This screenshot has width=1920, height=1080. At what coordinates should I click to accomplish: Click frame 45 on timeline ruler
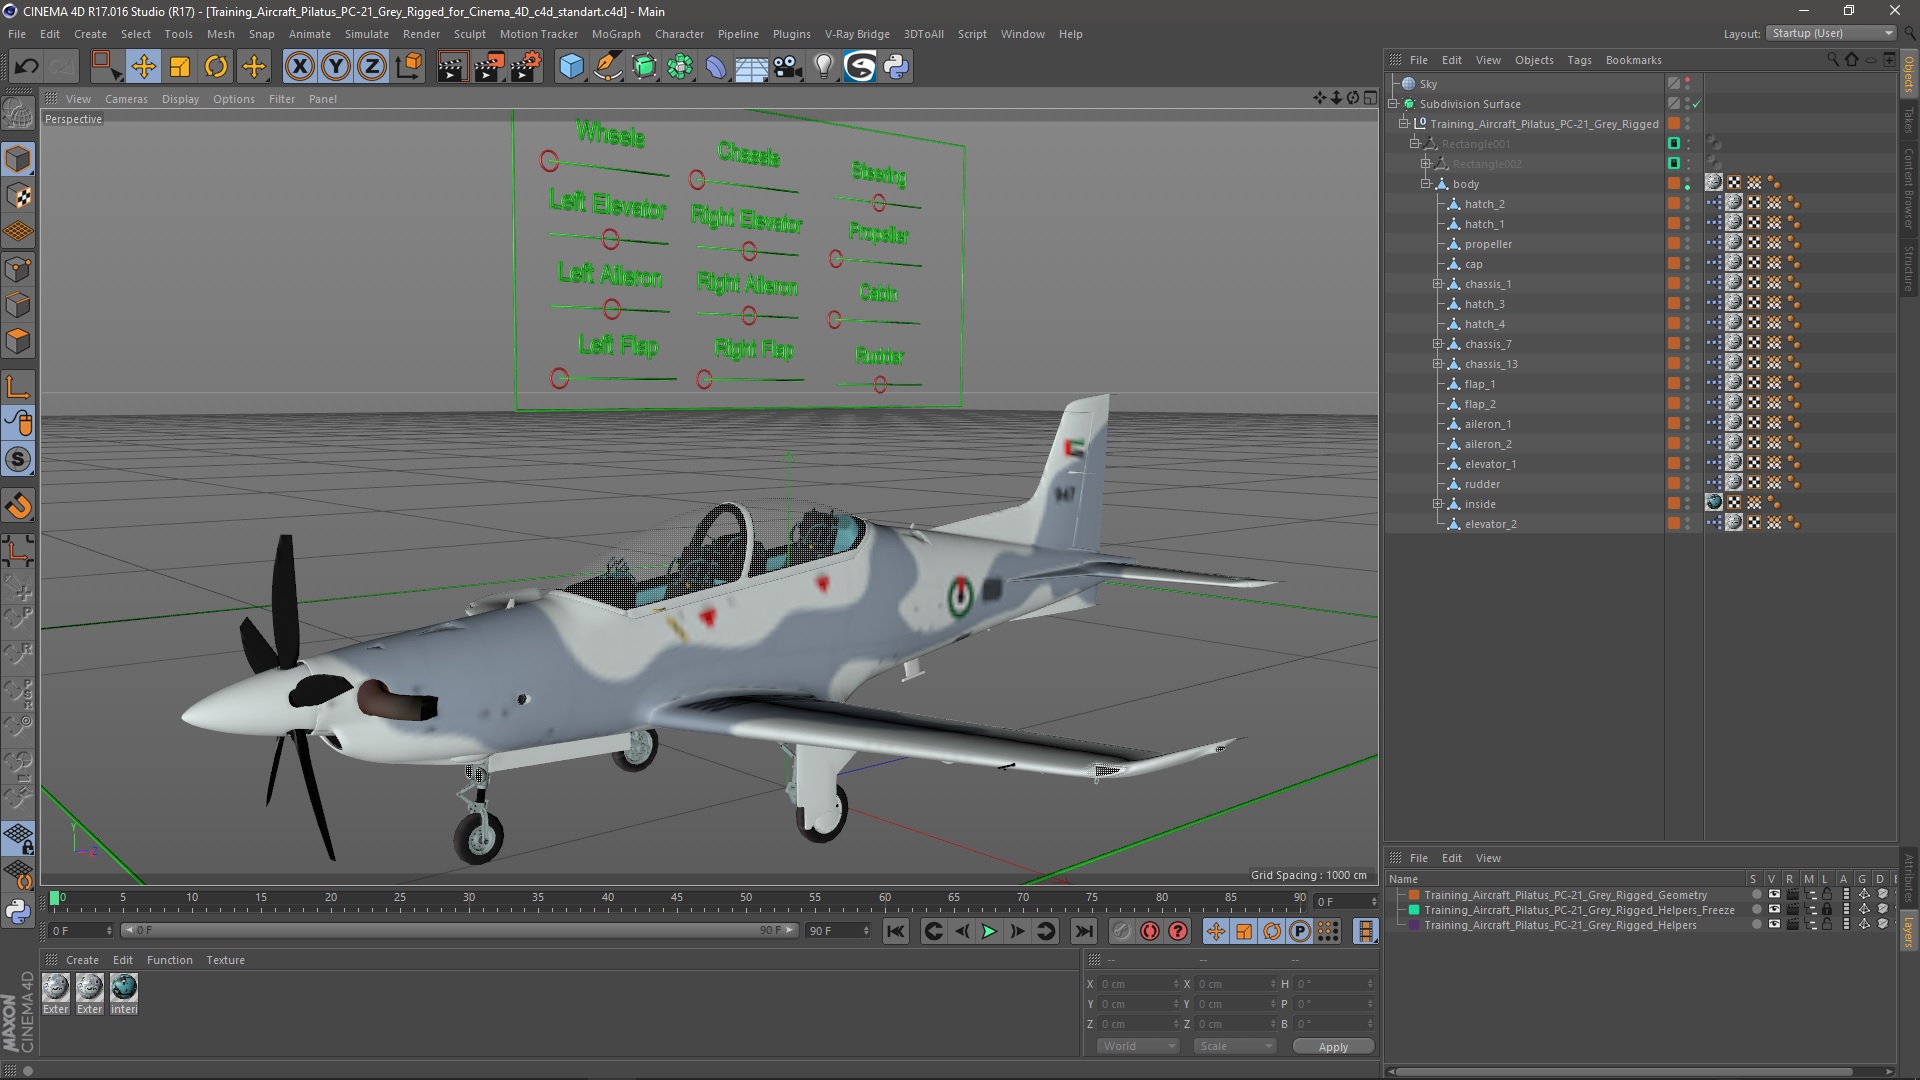pyautogui.click(x=677, y=898)
